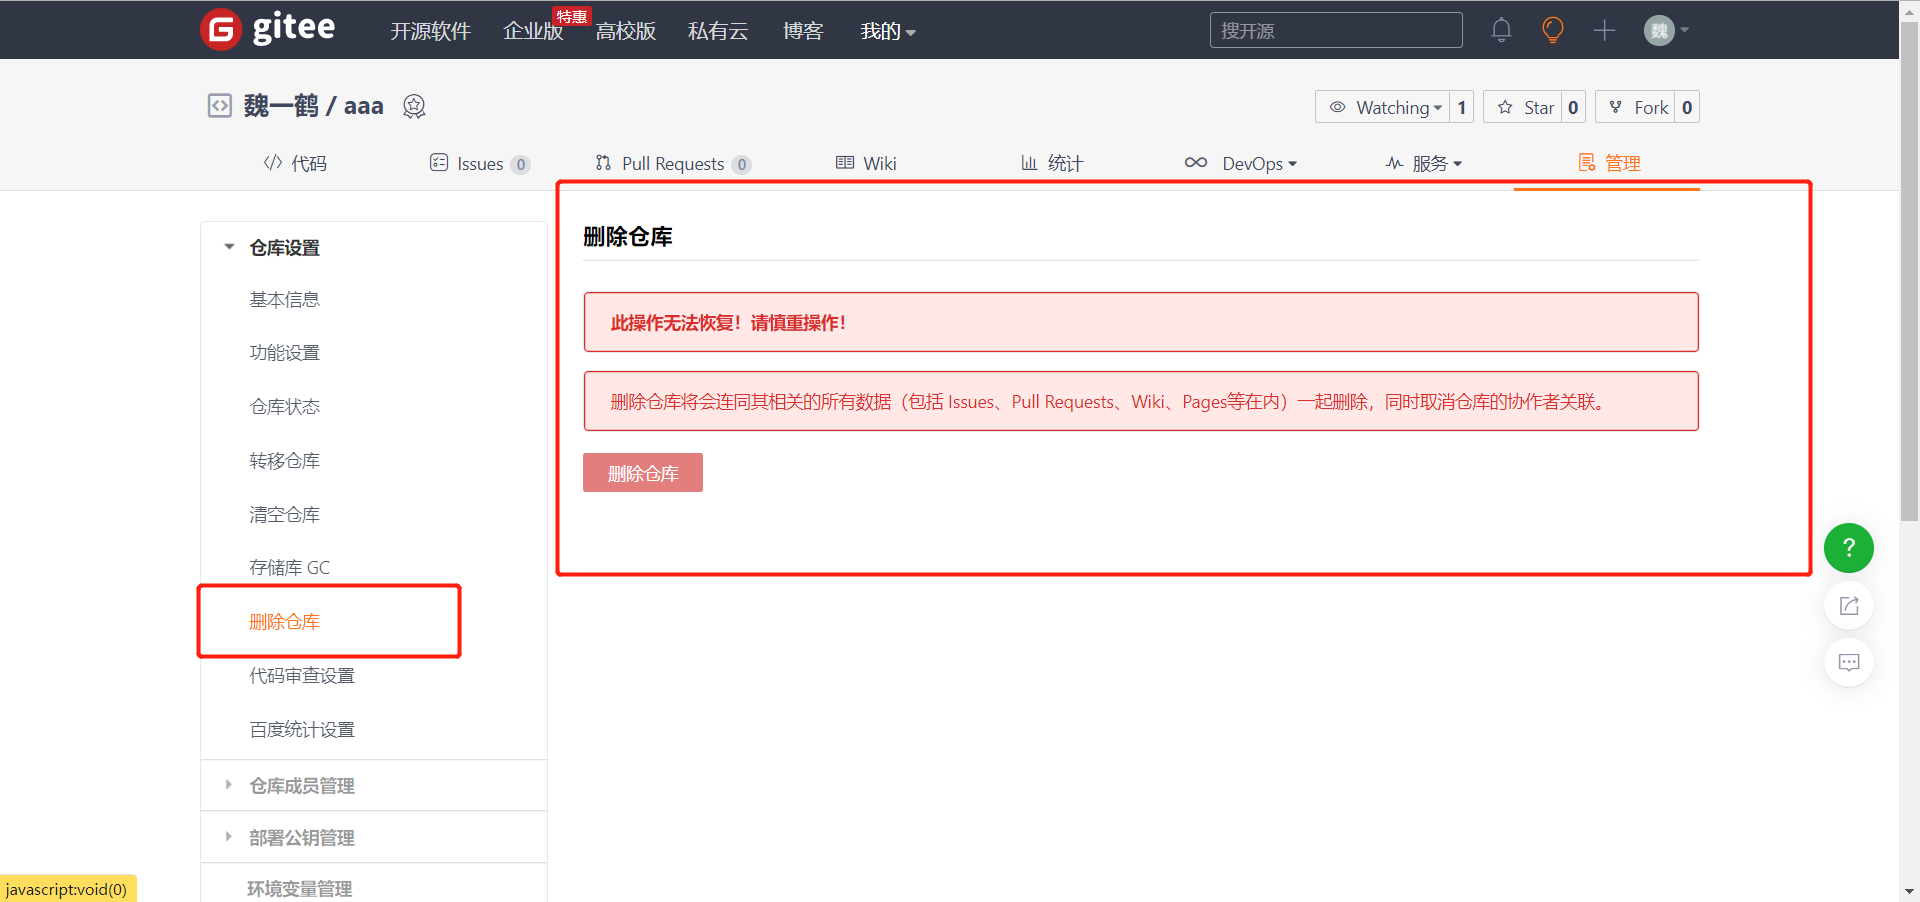
Task: Select the 管理 tab
Action: 1609,163
